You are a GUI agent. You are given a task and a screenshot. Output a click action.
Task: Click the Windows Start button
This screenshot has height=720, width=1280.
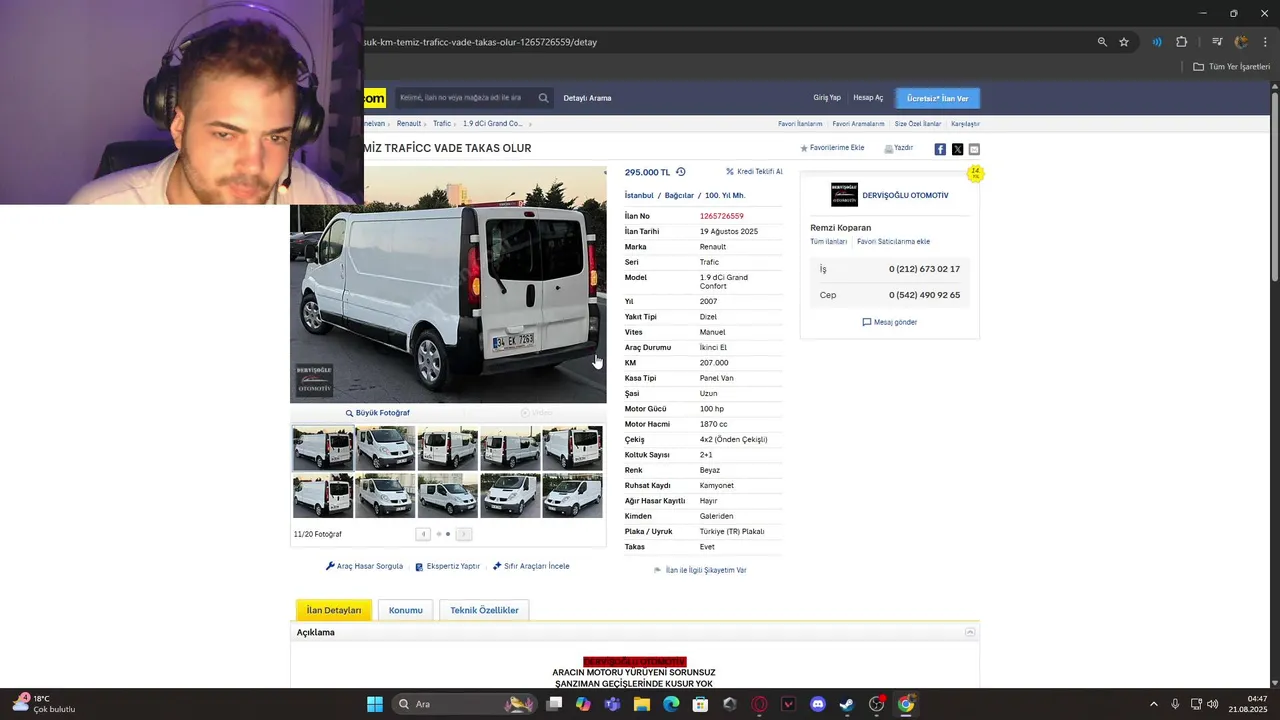[x=375, y=704]
